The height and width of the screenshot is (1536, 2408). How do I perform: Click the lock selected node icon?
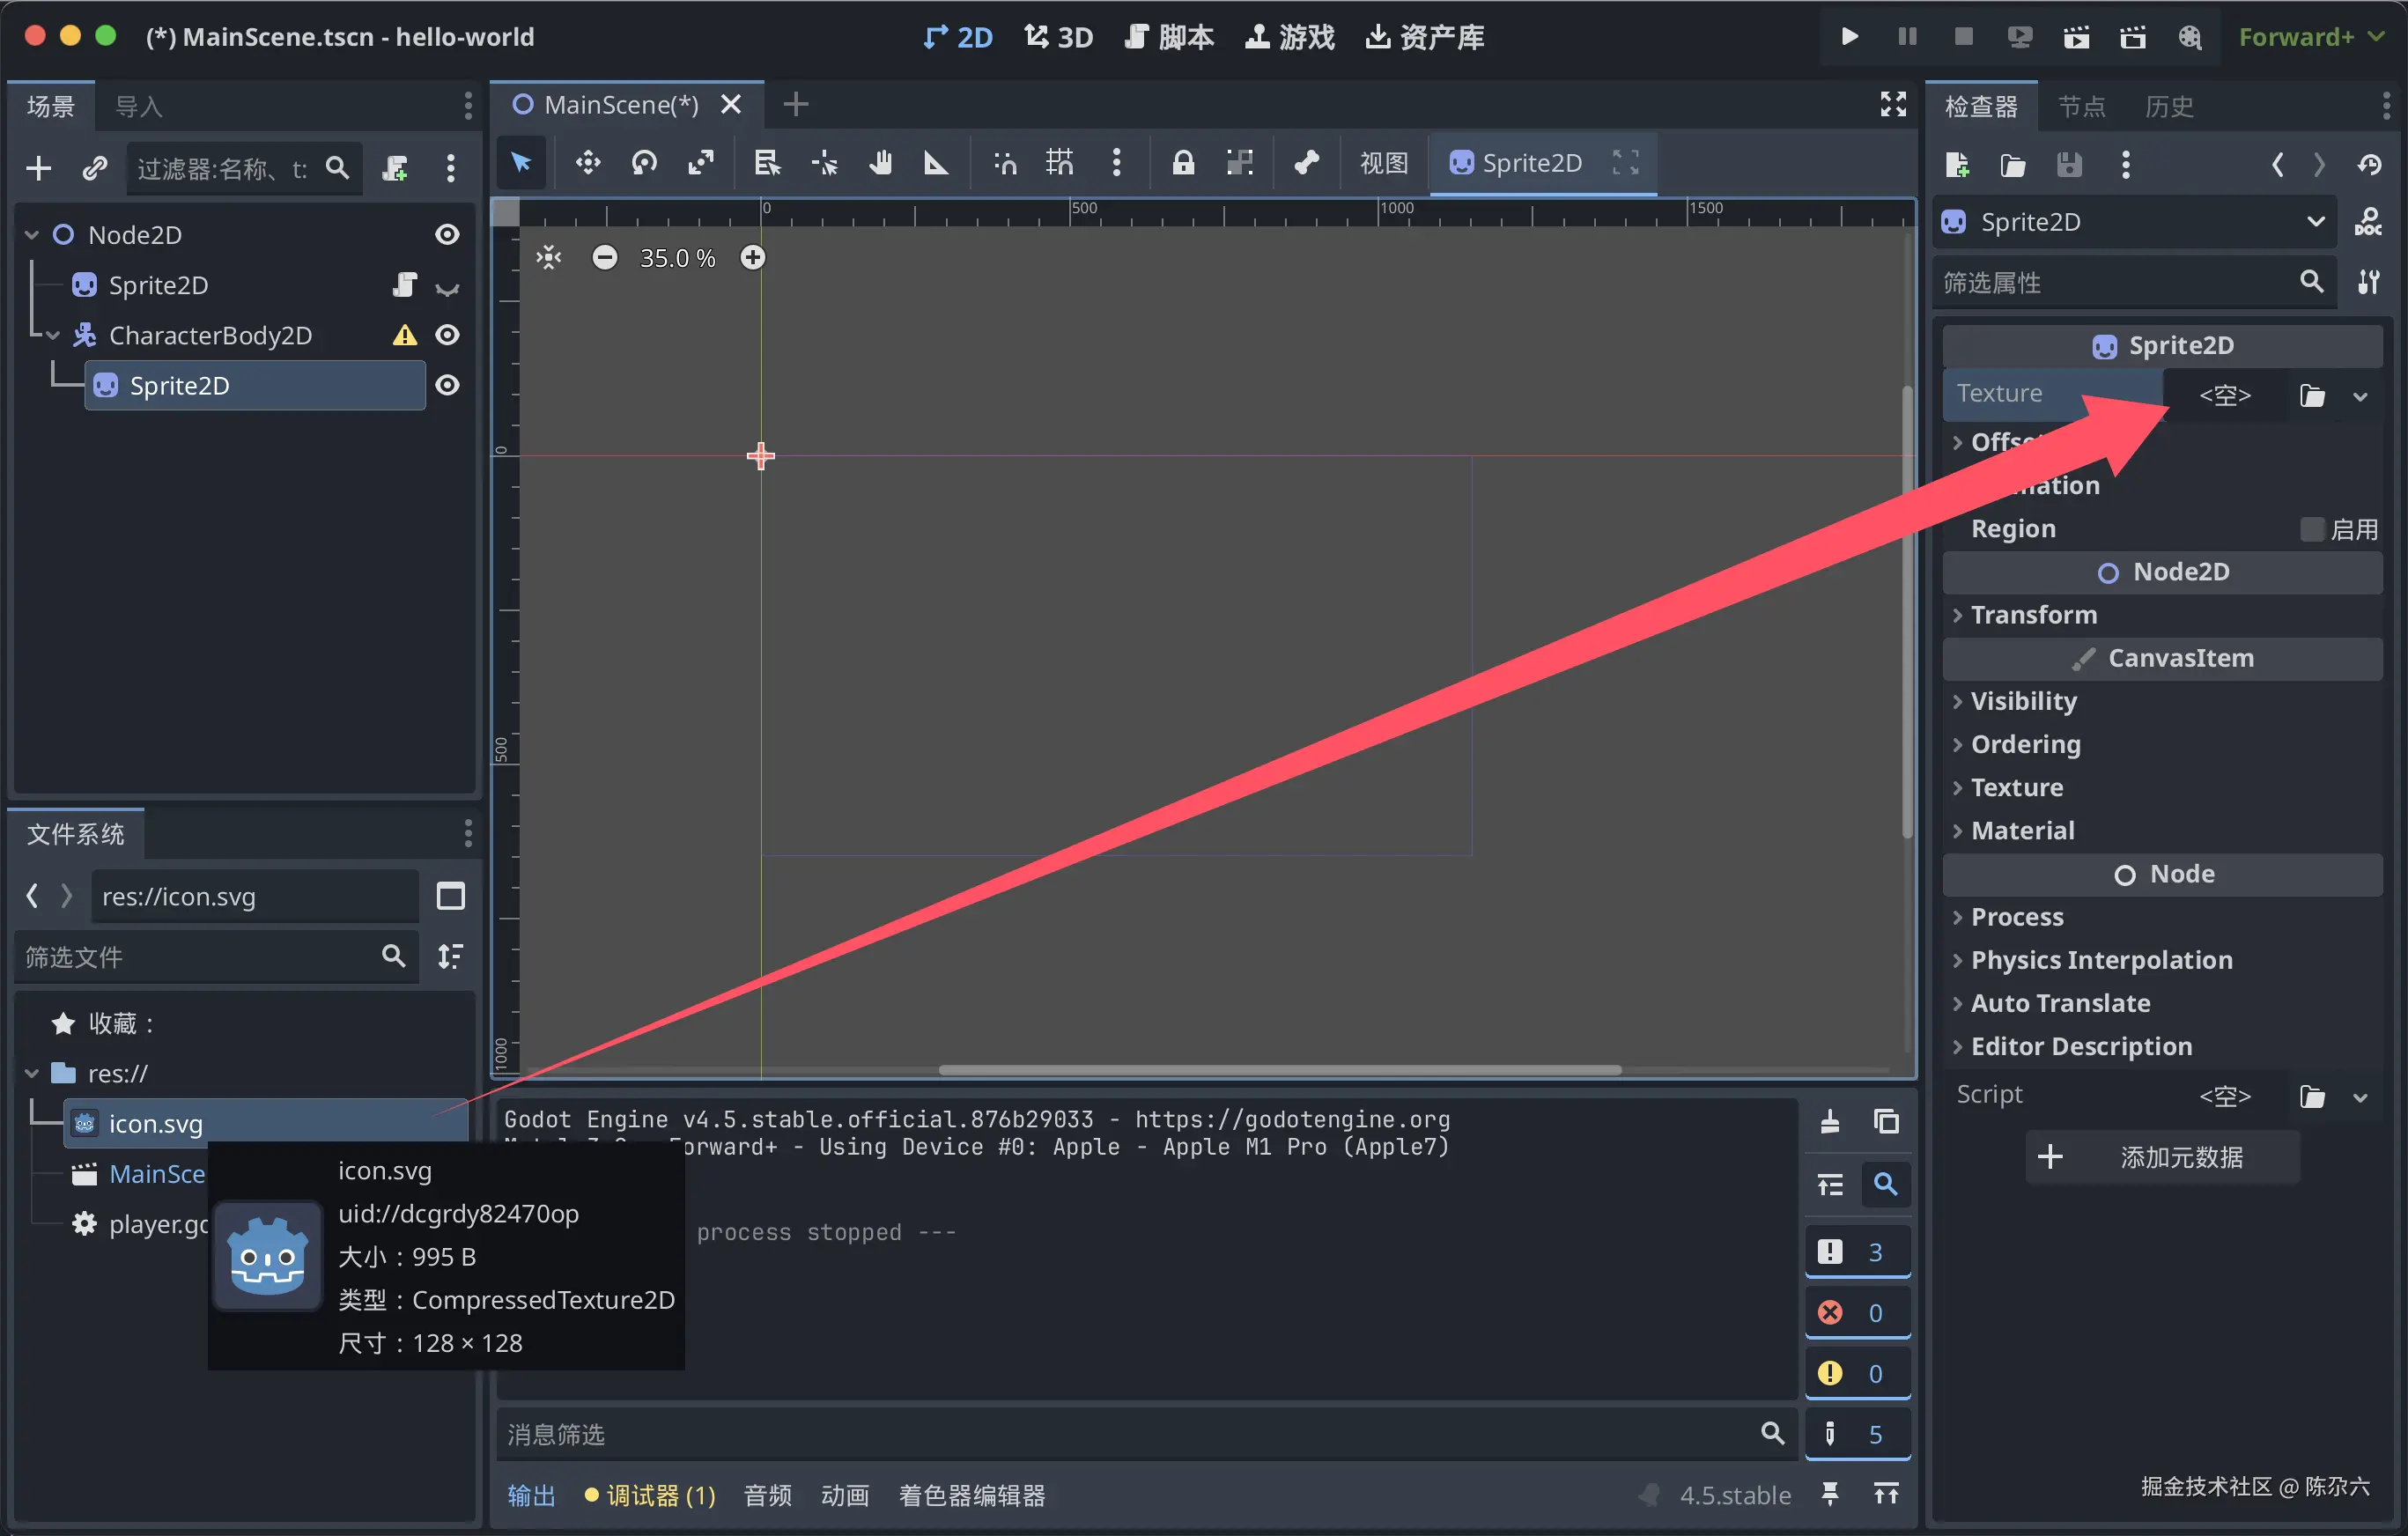click(1183, 163)
